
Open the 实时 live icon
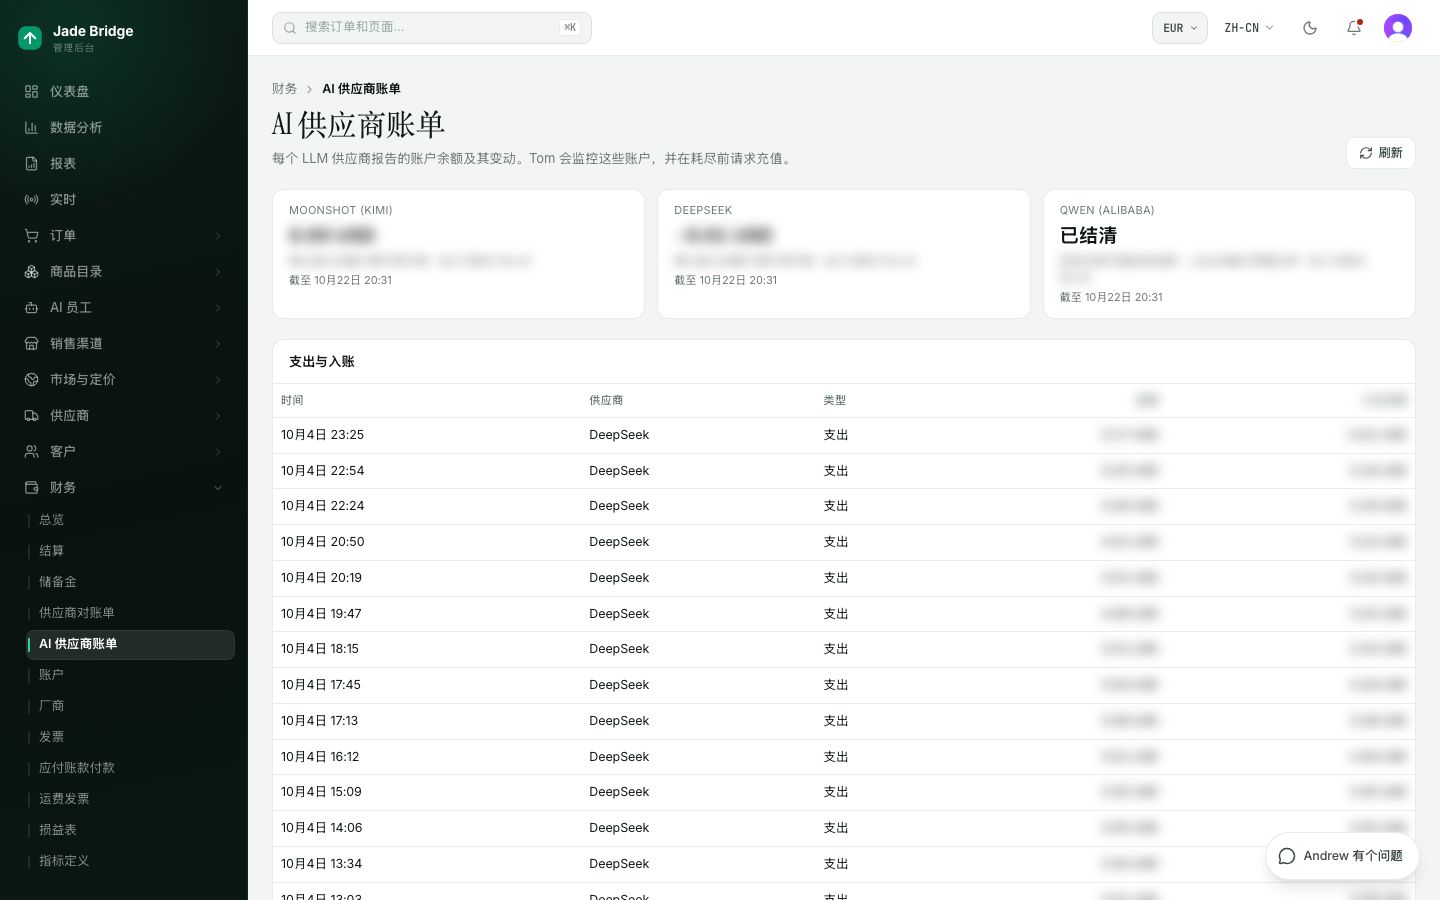click(x=31, y=199)
